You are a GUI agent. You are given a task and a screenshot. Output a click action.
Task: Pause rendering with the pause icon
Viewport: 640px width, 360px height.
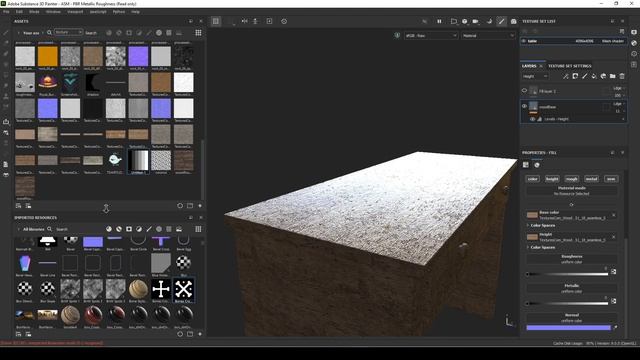439,21
